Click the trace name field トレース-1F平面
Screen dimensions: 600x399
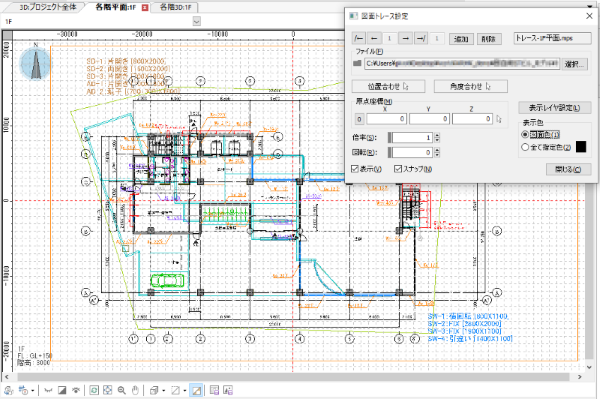552,38
